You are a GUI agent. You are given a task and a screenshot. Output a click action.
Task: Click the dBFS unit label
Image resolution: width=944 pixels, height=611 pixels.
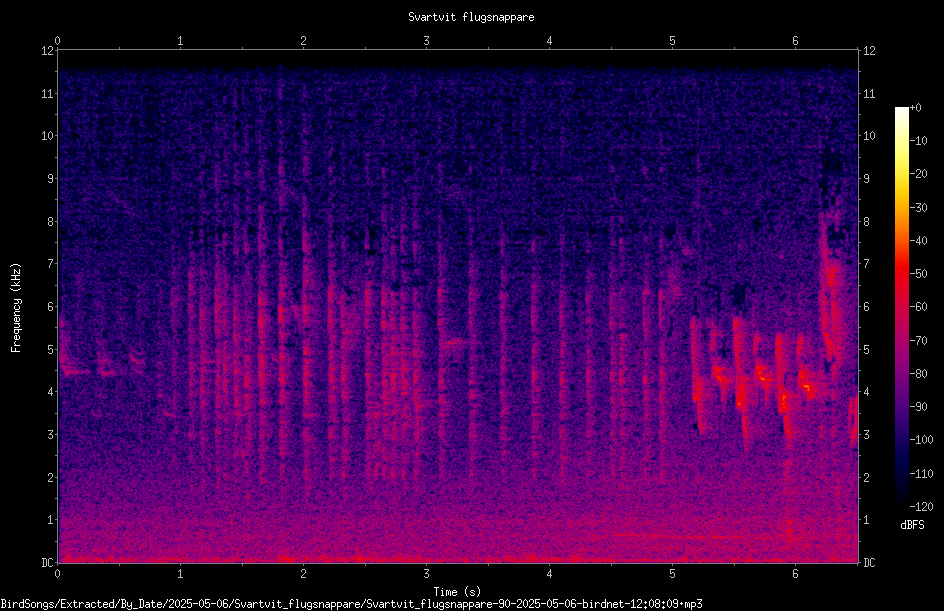[x=913, y=525]
